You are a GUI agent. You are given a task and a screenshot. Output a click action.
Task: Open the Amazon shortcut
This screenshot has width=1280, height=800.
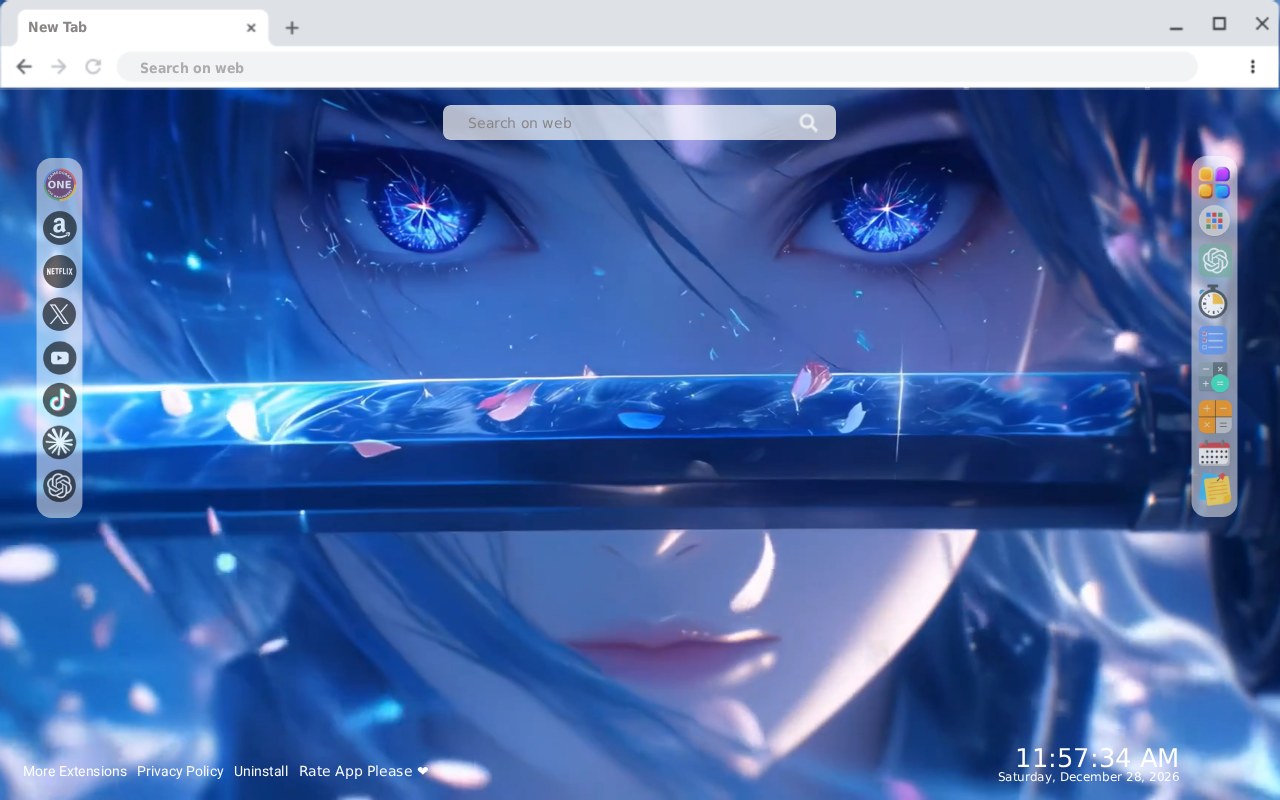pos(60,228)
